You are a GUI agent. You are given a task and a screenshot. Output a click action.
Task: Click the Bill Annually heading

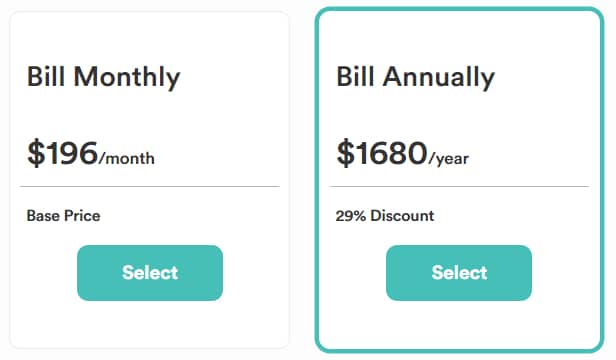pos(415,78)
